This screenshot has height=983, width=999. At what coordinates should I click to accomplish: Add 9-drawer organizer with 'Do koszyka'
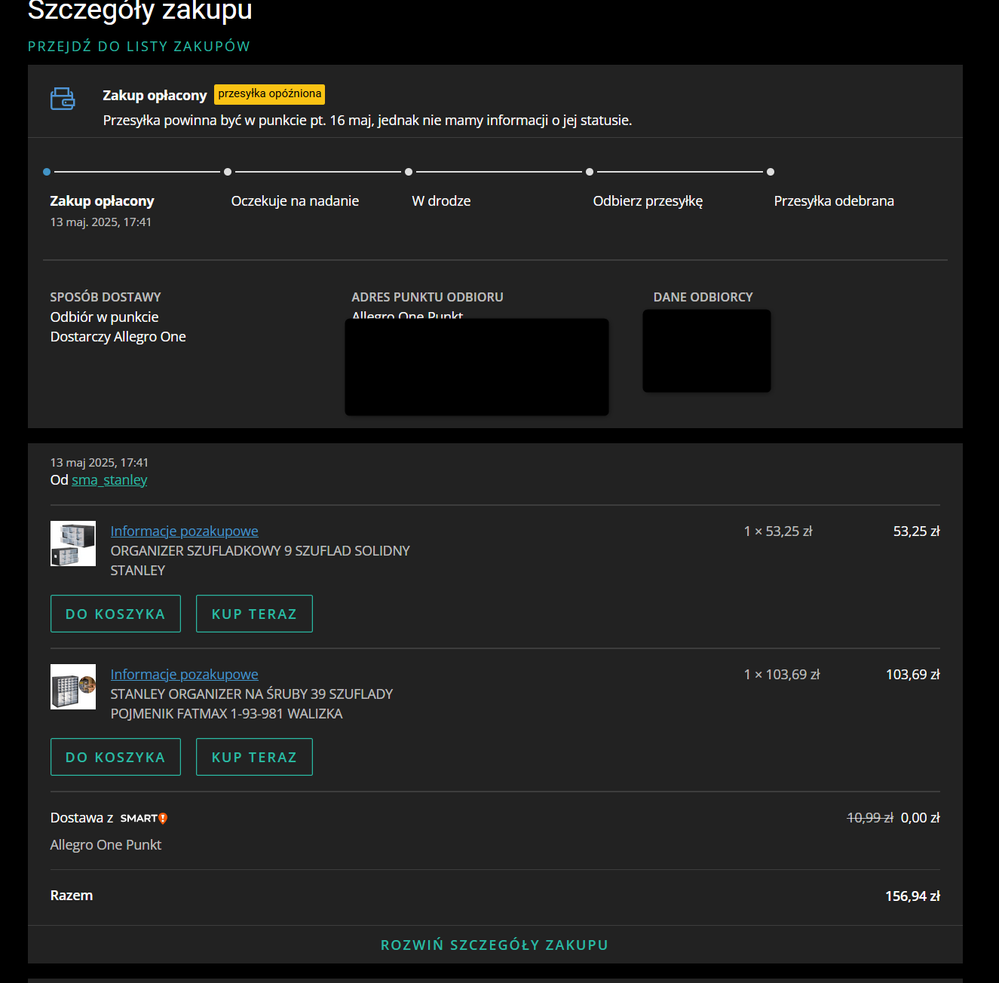pyautogui.click(x=115, y=614)
